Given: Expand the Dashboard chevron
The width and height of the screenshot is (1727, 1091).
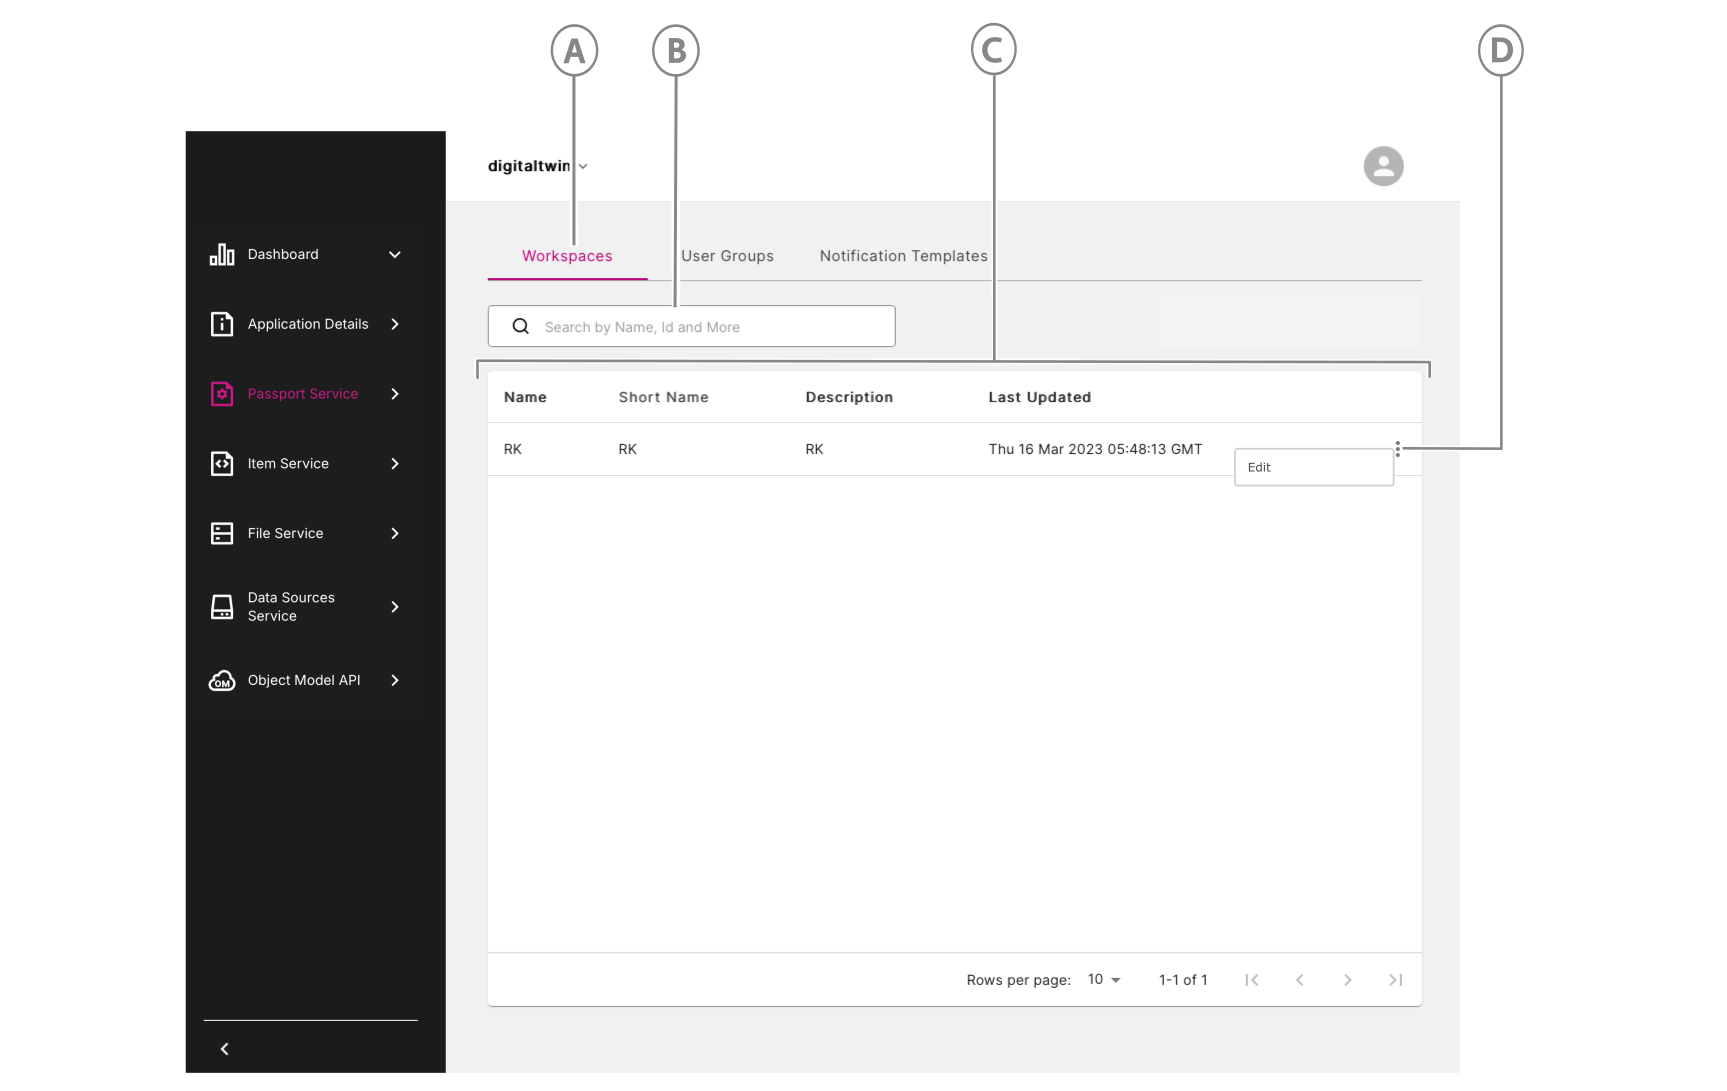Looking at the screenshot, I should pos(395,255).
